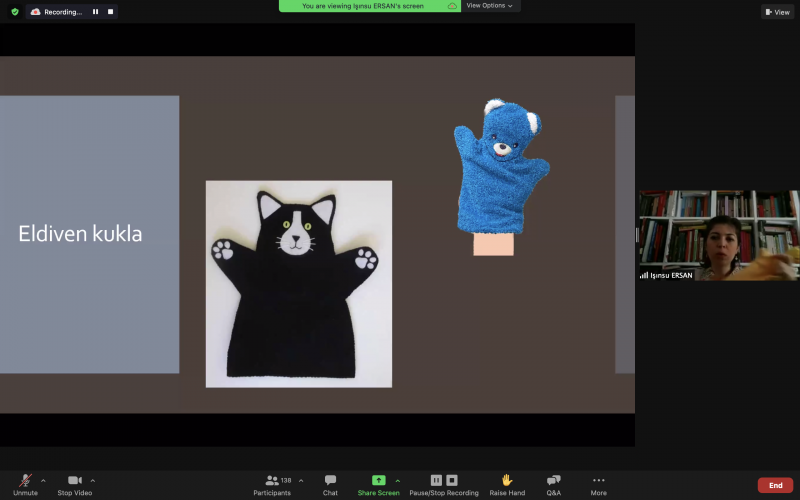Open video options arrow beside Stop Video
Screen dimensions: 800x500
pyautogui.click(x=93, y=480)
